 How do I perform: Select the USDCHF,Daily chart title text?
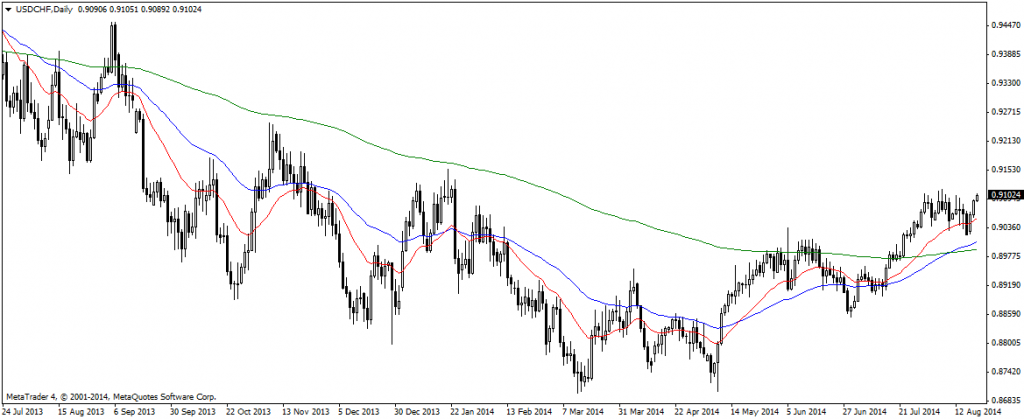(x=44, y=10)
